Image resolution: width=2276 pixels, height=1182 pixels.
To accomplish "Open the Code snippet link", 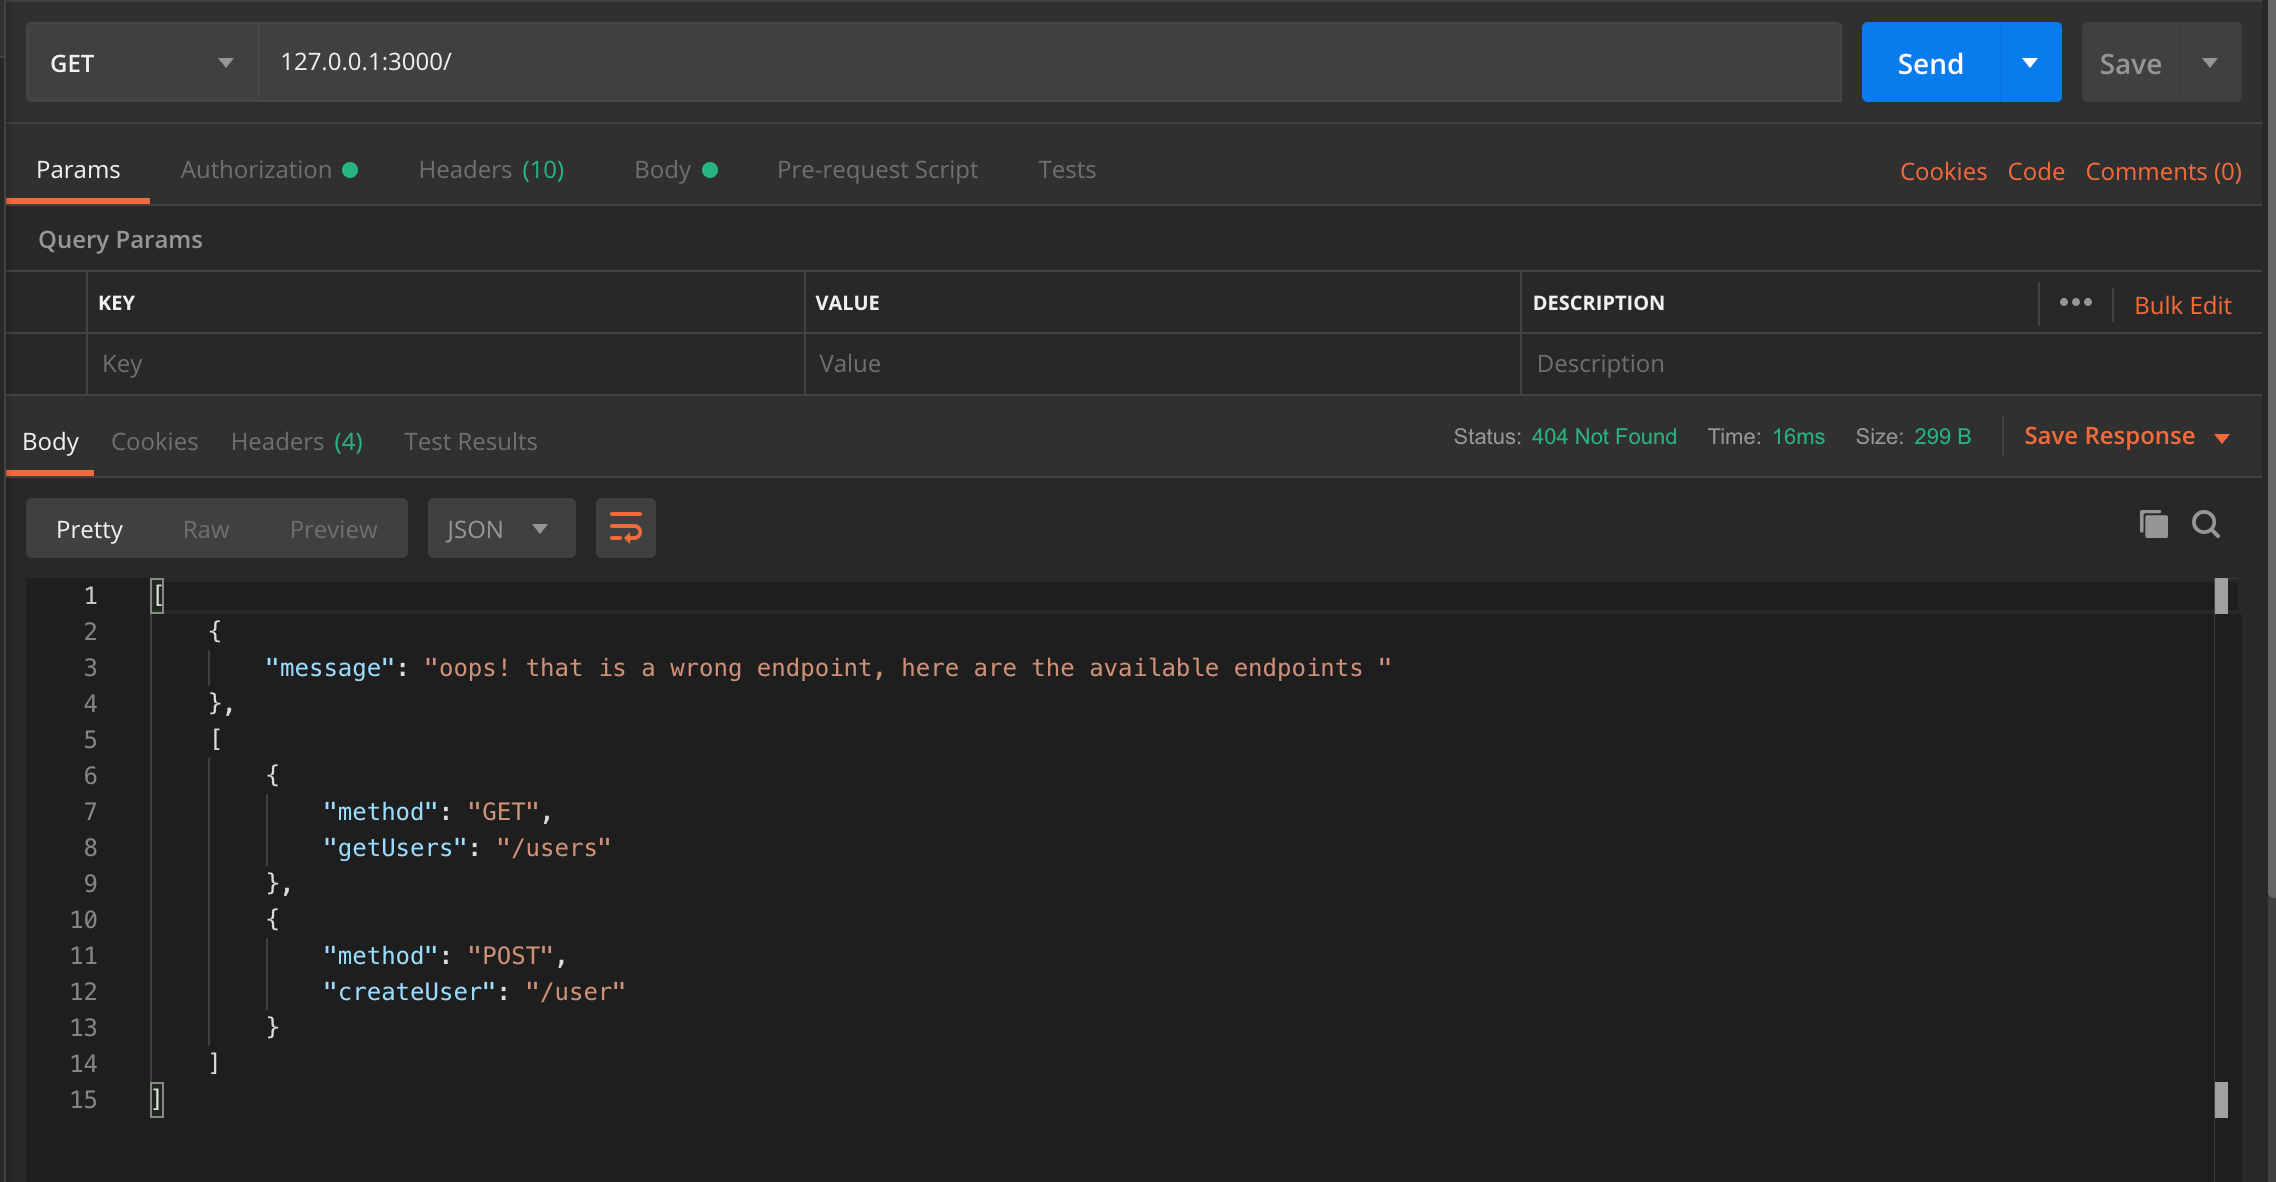I will click(x=2036, y=171).
